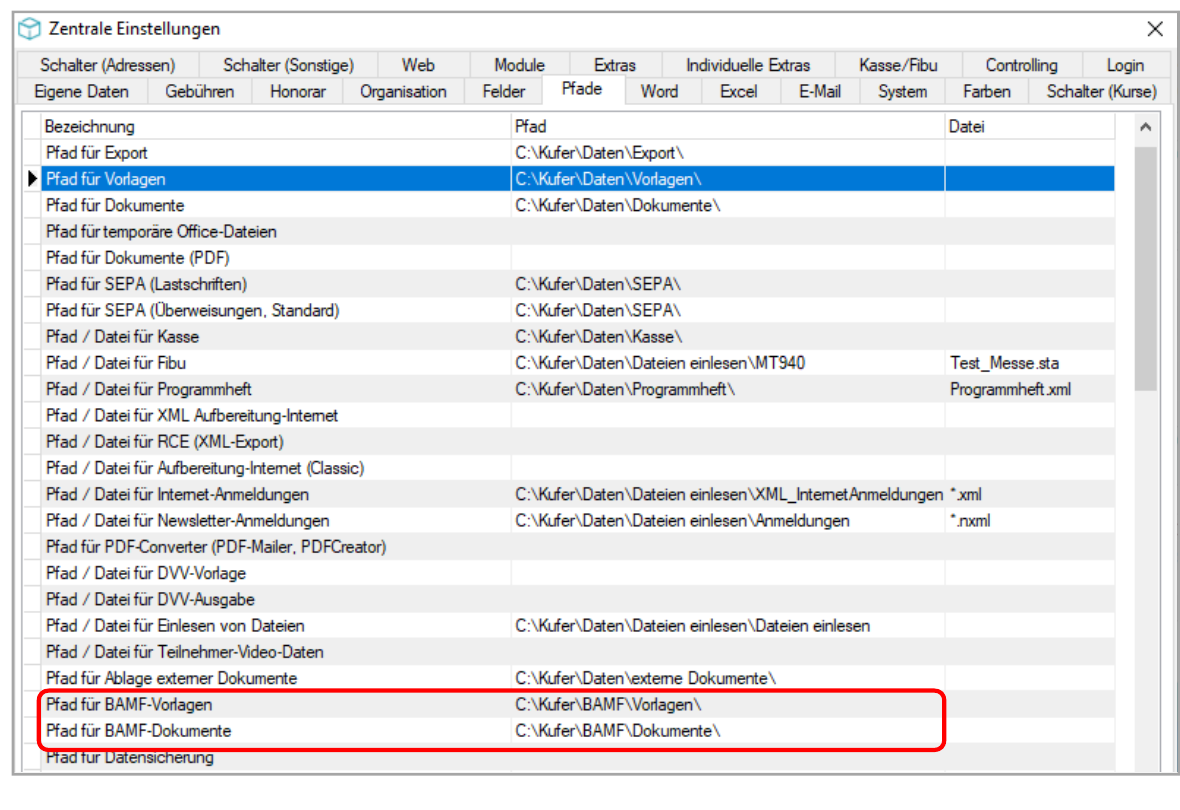
Task: Close the Zentrale Einstellungen dialog
Action: pyautogui.click(x=1154, y=29)
